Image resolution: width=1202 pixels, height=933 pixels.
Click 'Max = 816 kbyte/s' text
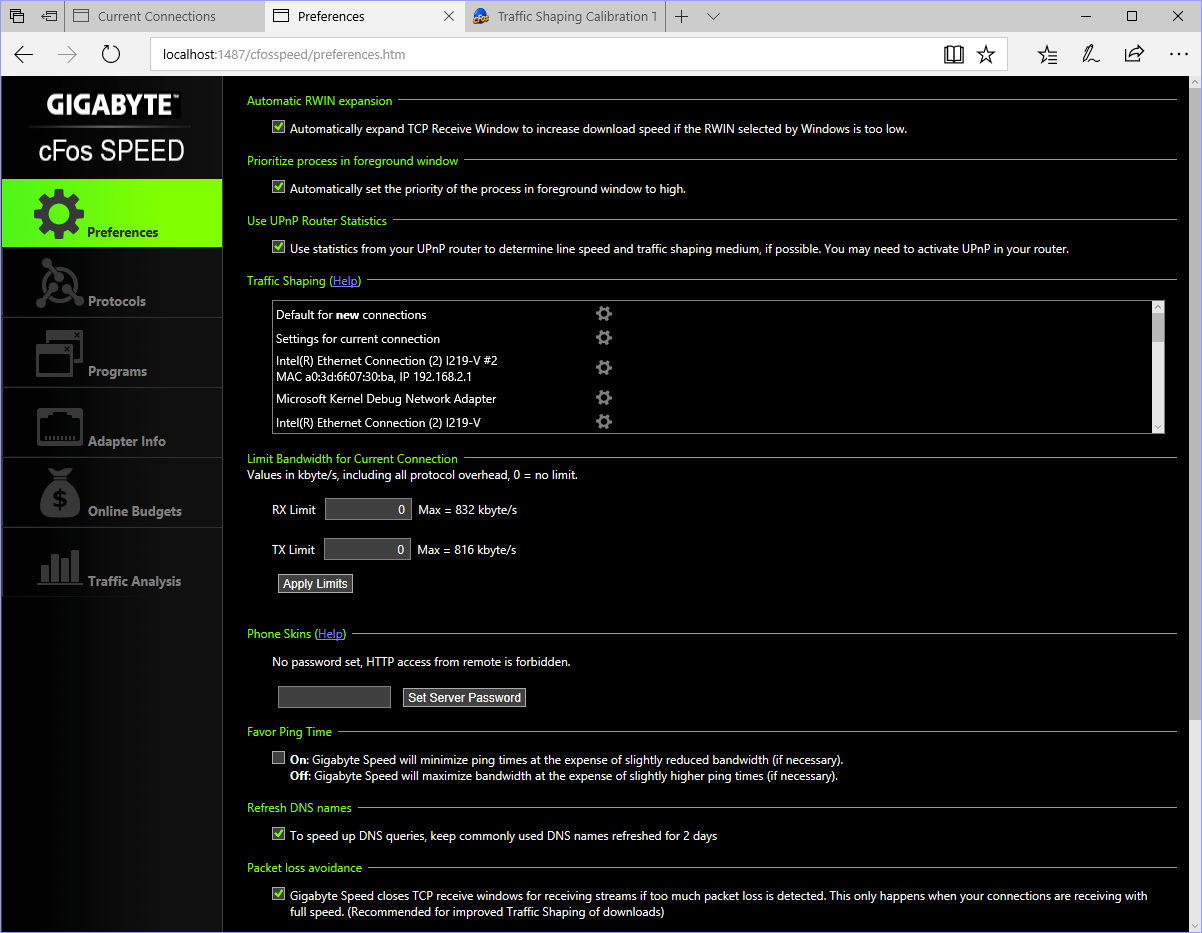[x=467, y=549]
